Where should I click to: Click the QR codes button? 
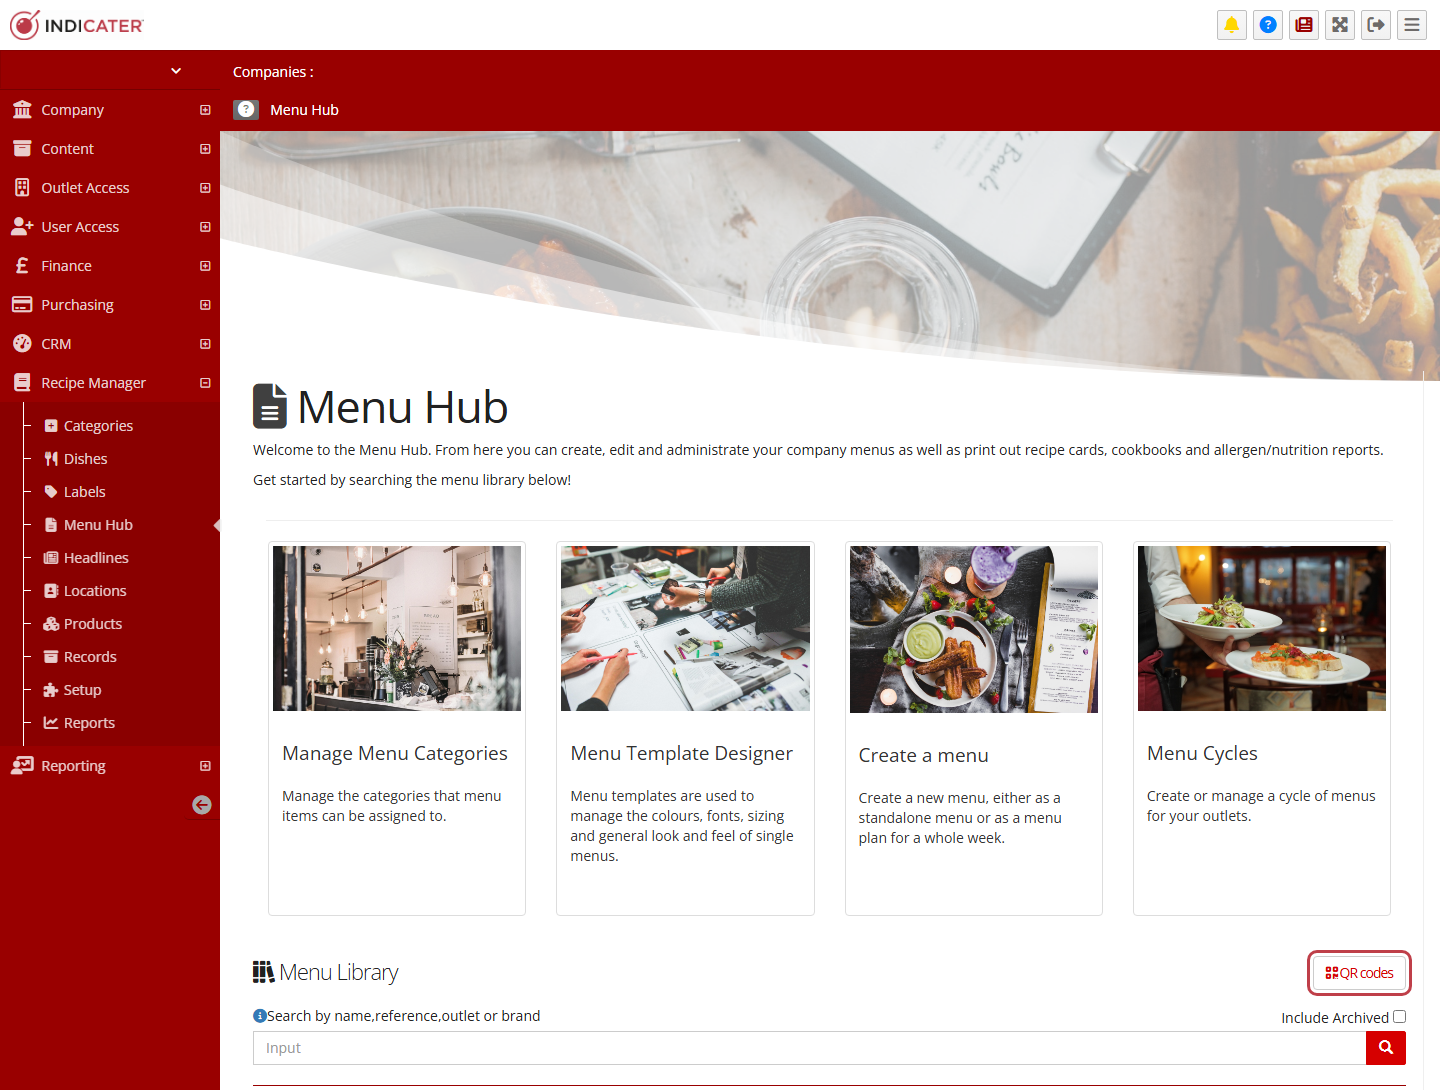pos(1360,973)
